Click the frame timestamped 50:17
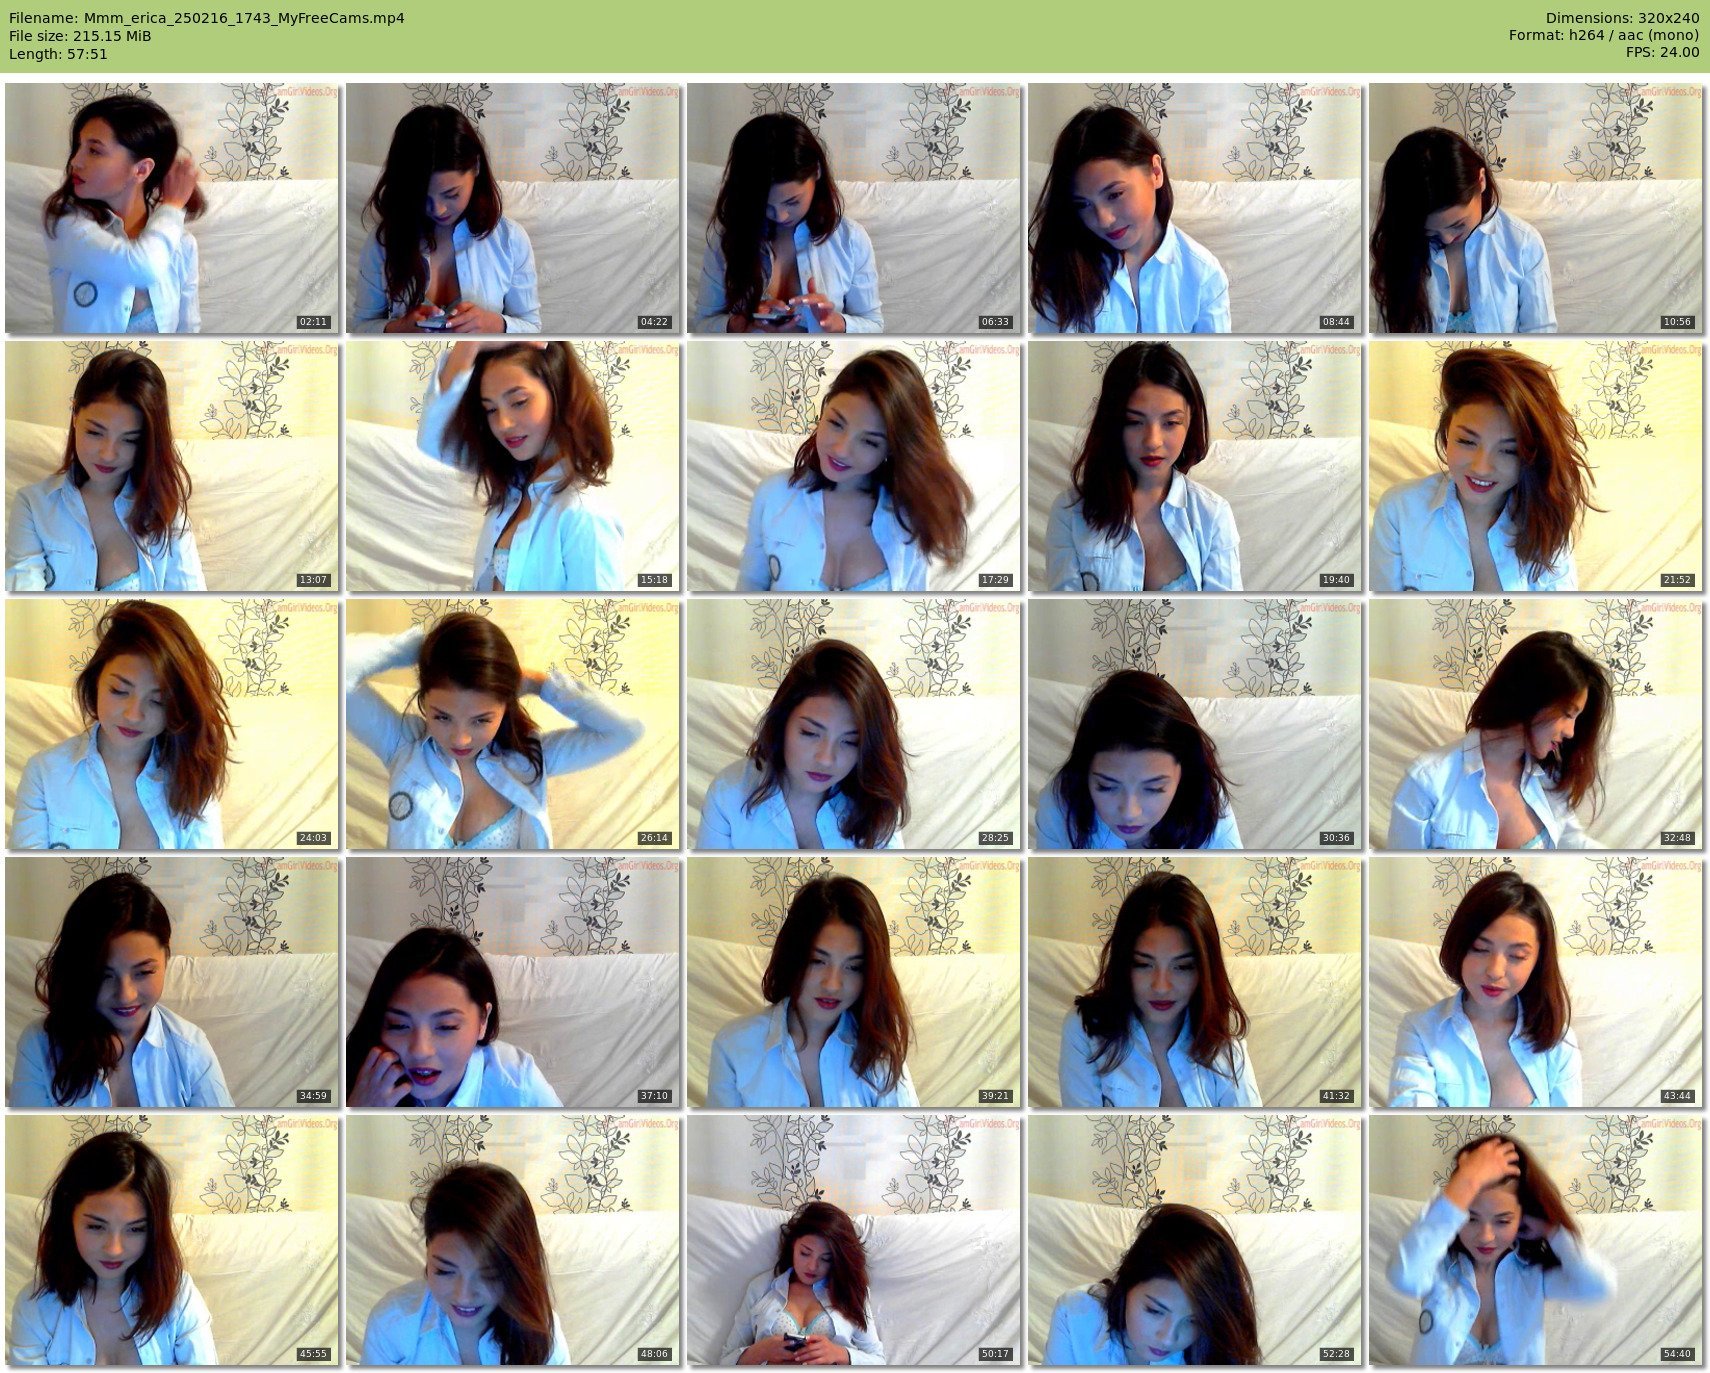The width and height of the screenshot is (1710, 1373). pos(854,1240)
